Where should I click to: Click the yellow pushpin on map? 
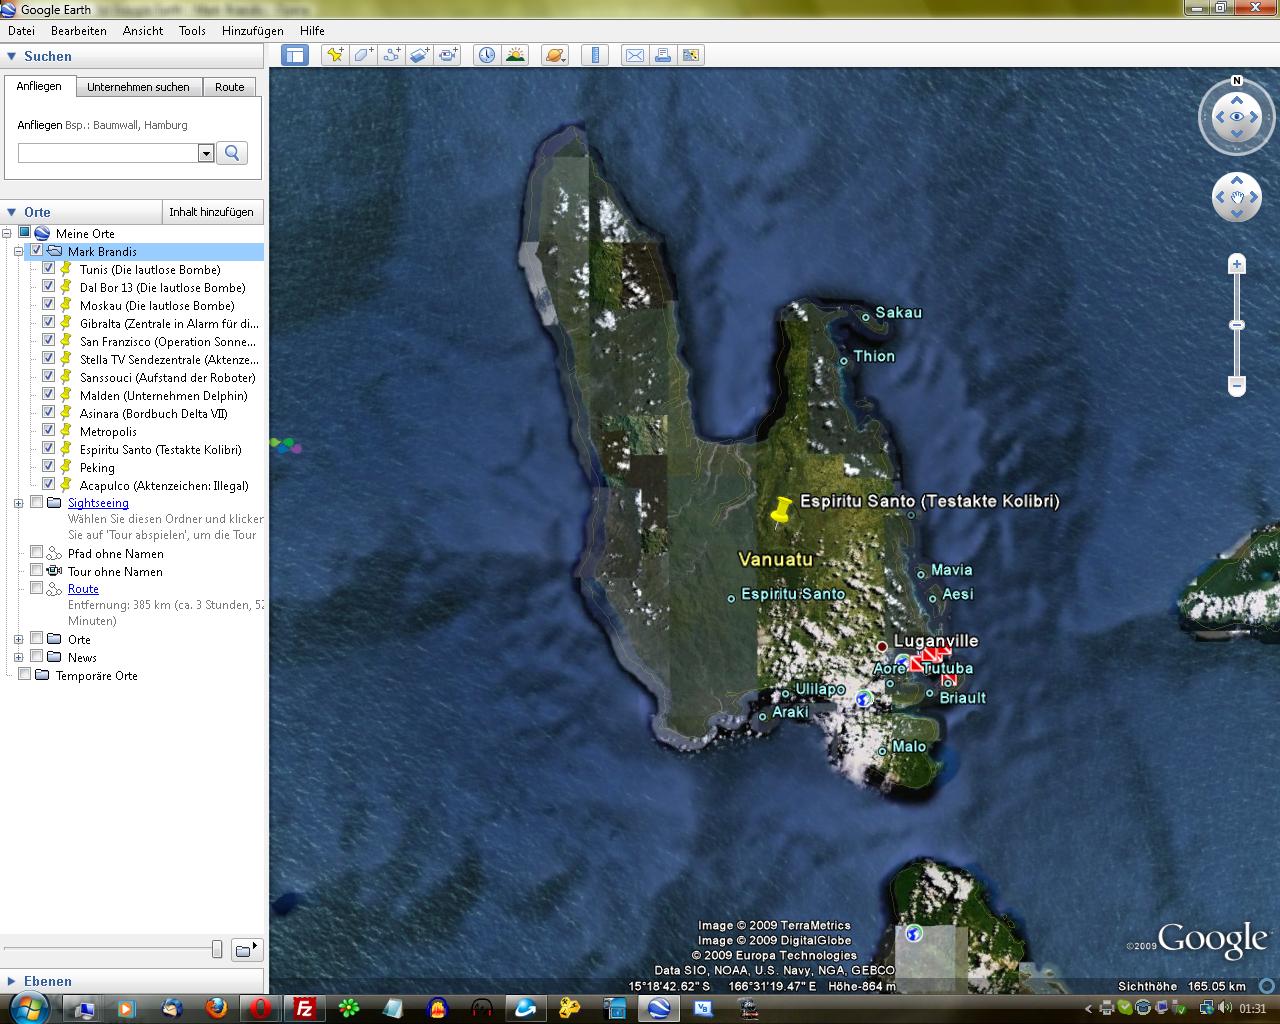click(781, 512)
